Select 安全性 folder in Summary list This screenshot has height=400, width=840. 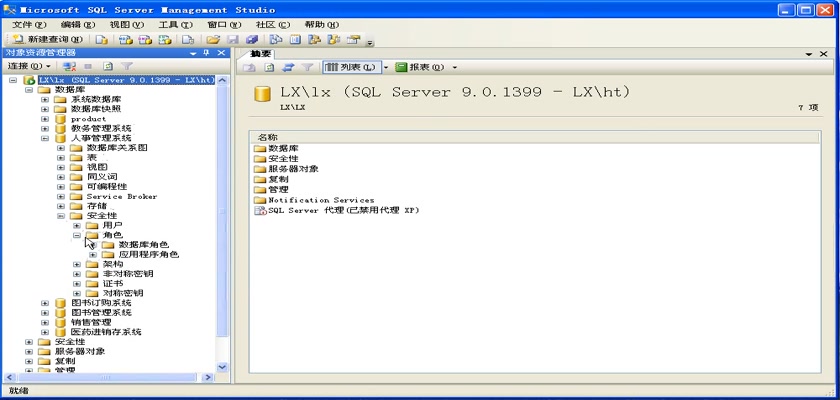tap(283, 159)
